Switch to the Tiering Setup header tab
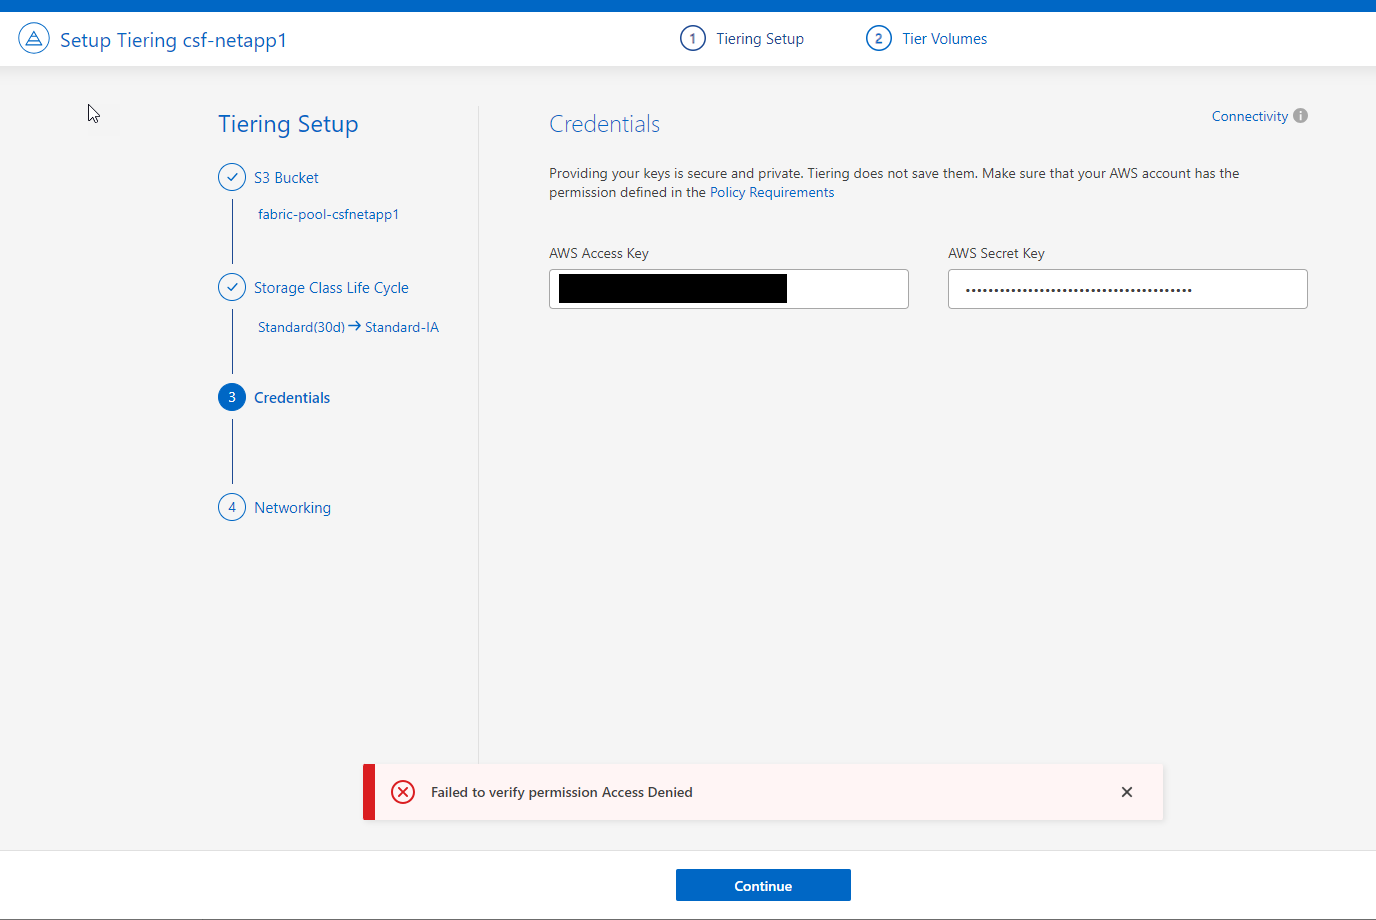The width and height of the screenshot is (1376, 920). [x=759, y=39]
